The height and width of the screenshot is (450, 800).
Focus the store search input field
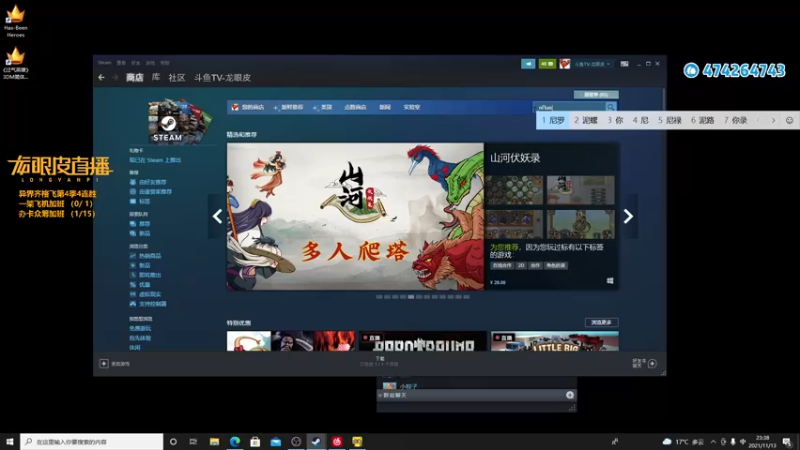[570, 107]
